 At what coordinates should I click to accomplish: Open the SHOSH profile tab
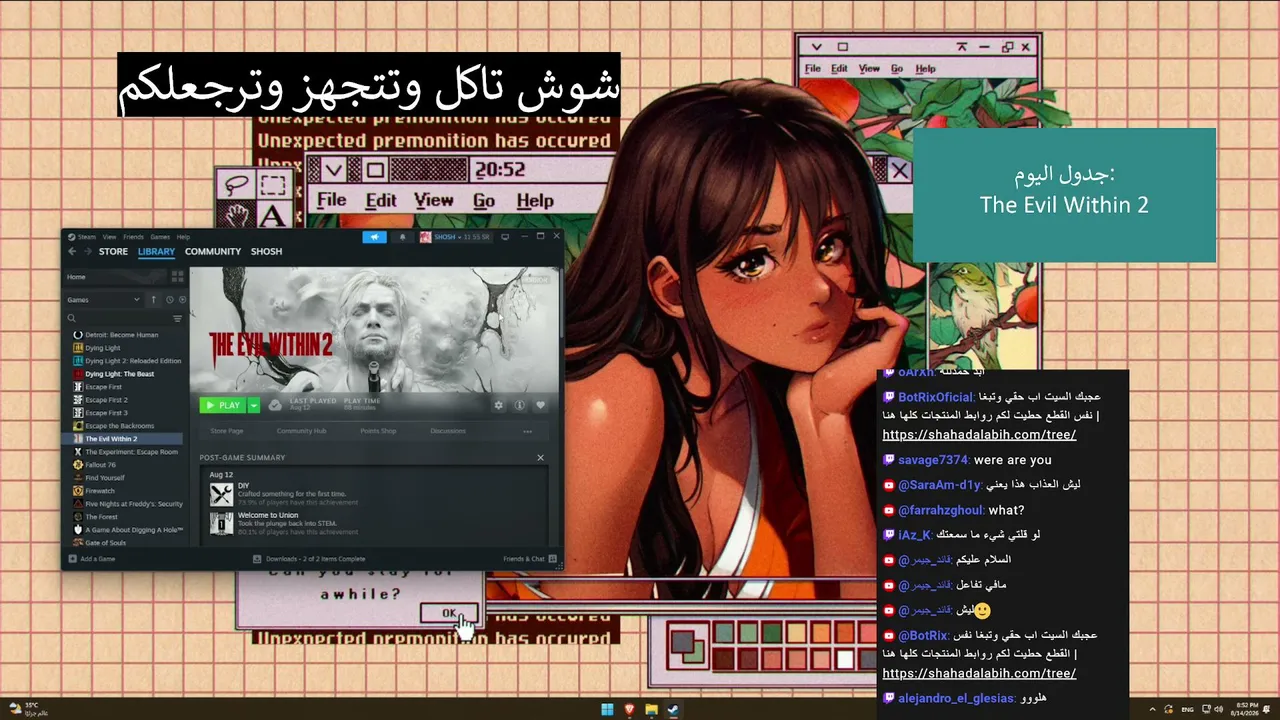click(x=266, y=251)
